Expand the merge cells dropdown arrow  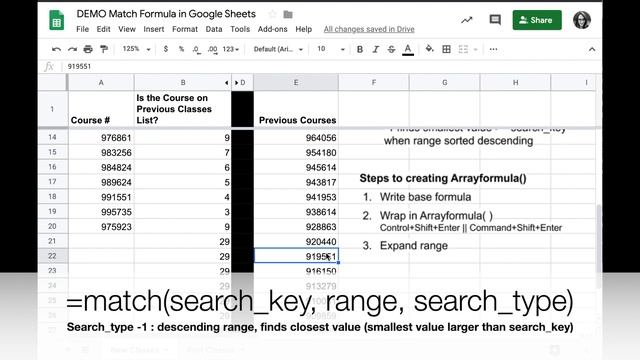[x=476, y=49]
